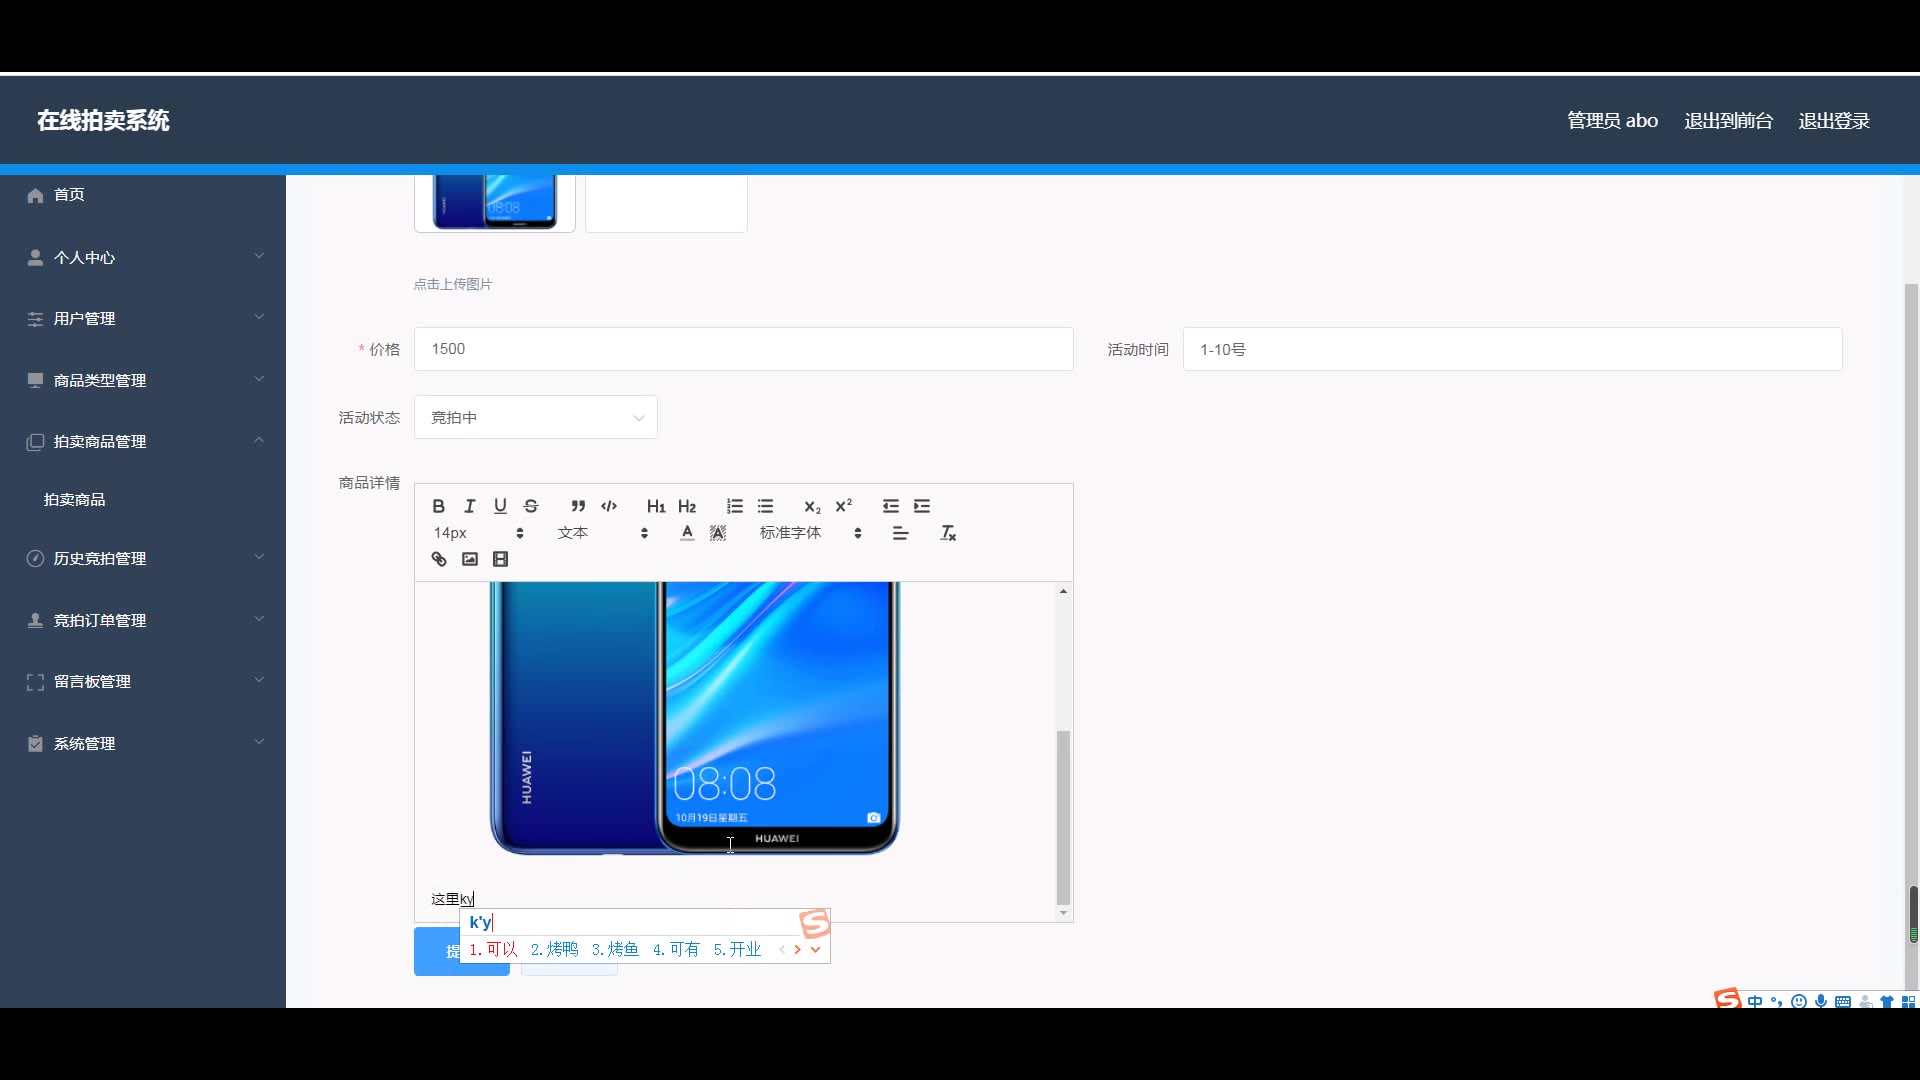Apply Heading 2 style
This screenshot has width=1920, height=1080.
coord(687,506)
